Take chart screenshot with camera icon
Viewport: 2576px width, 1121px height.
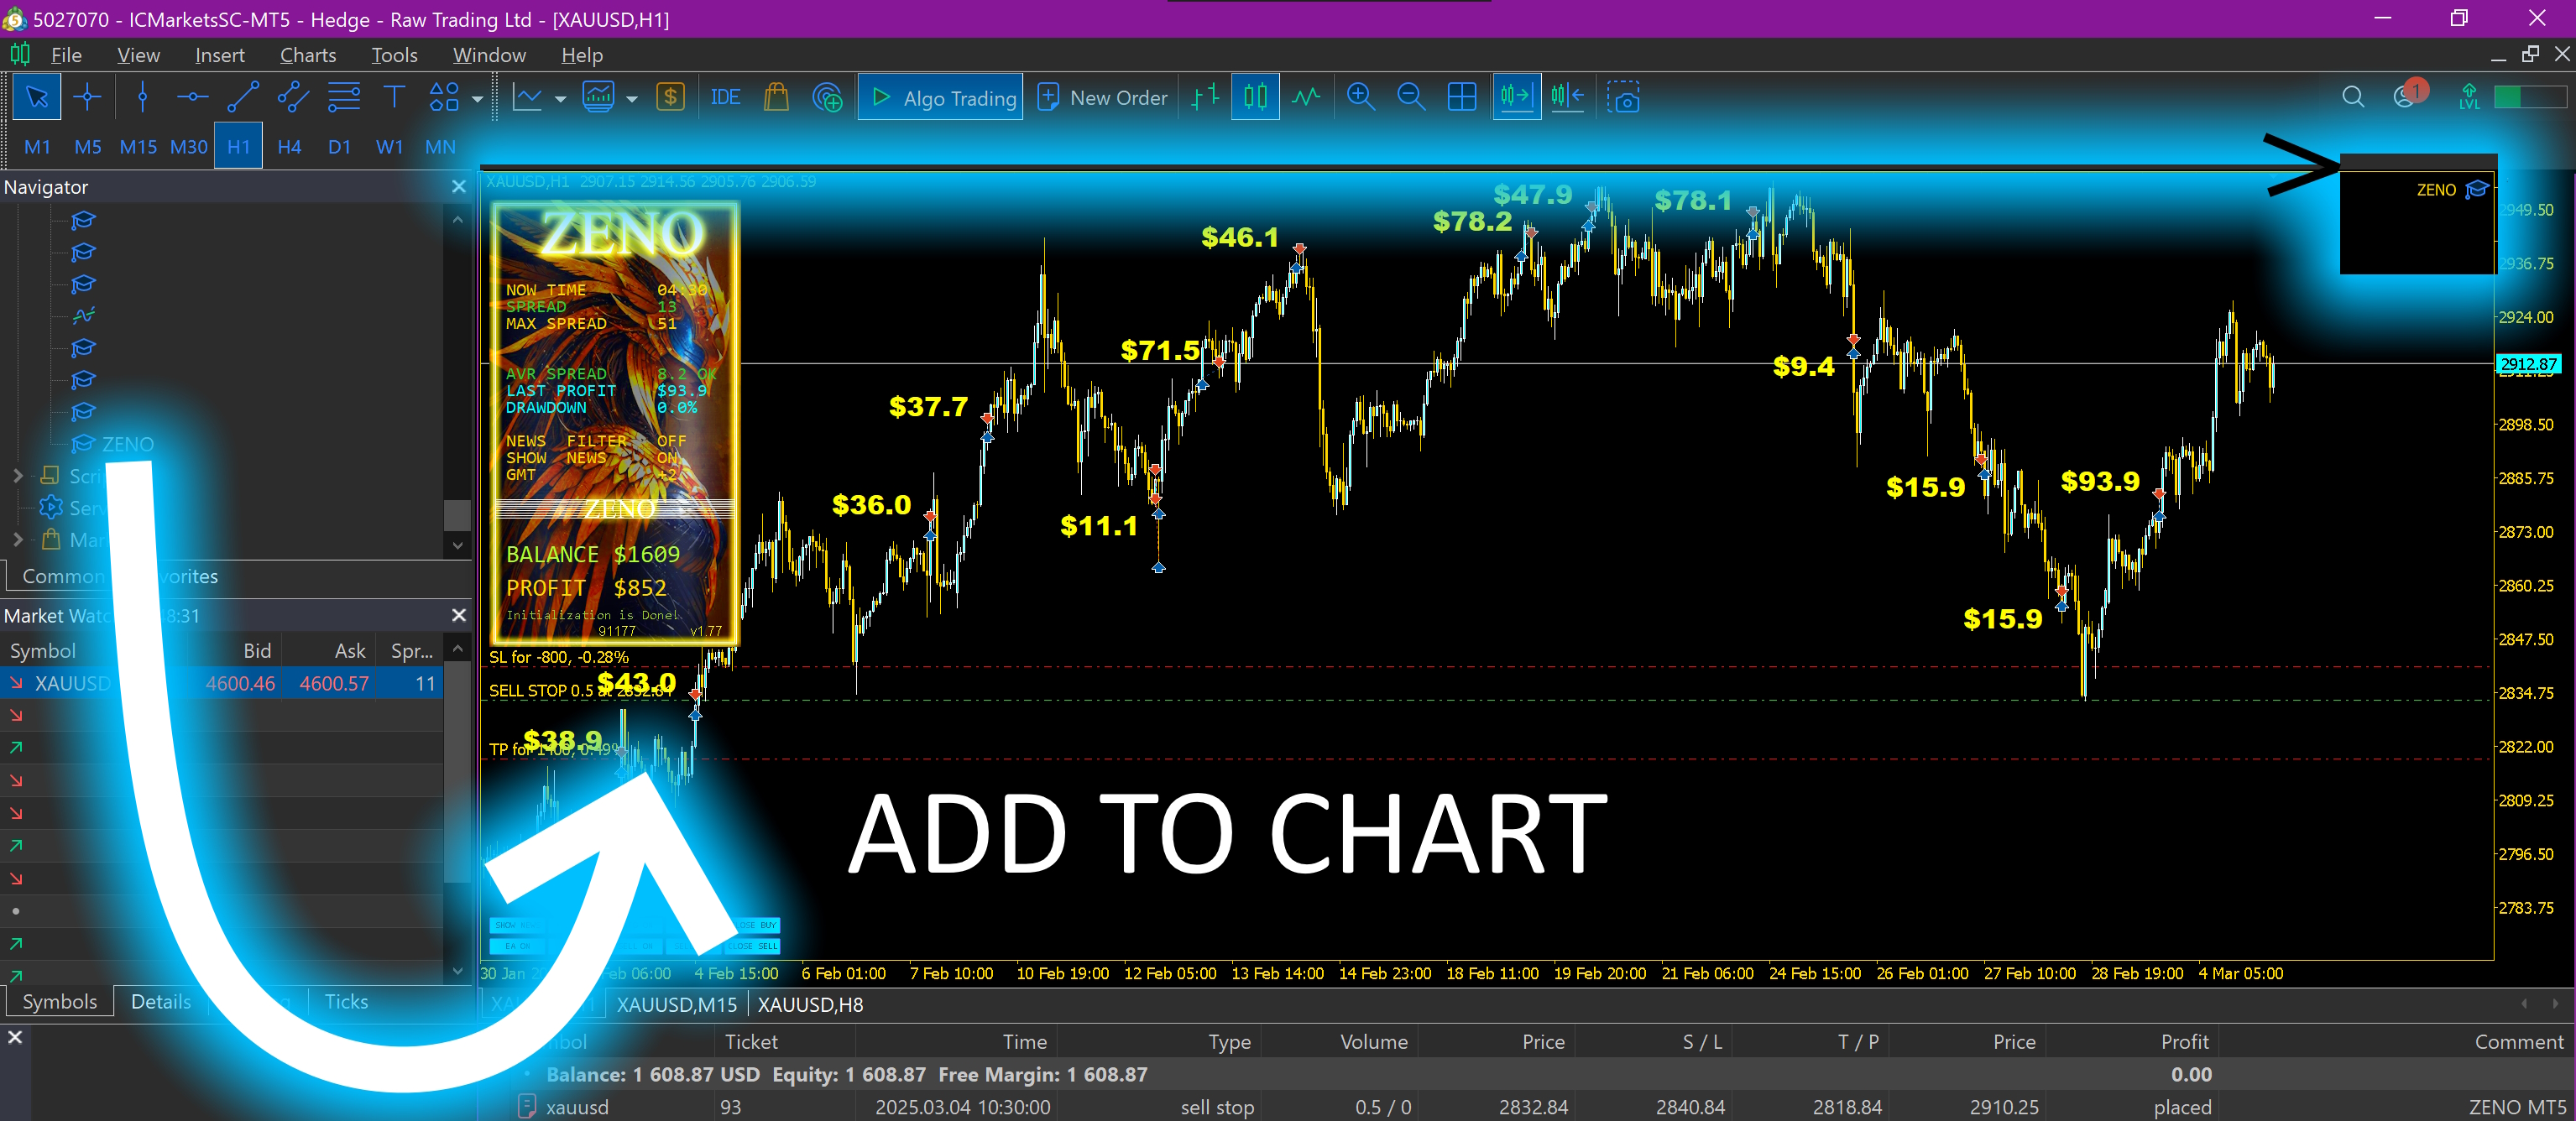[x=1623, y=97]
